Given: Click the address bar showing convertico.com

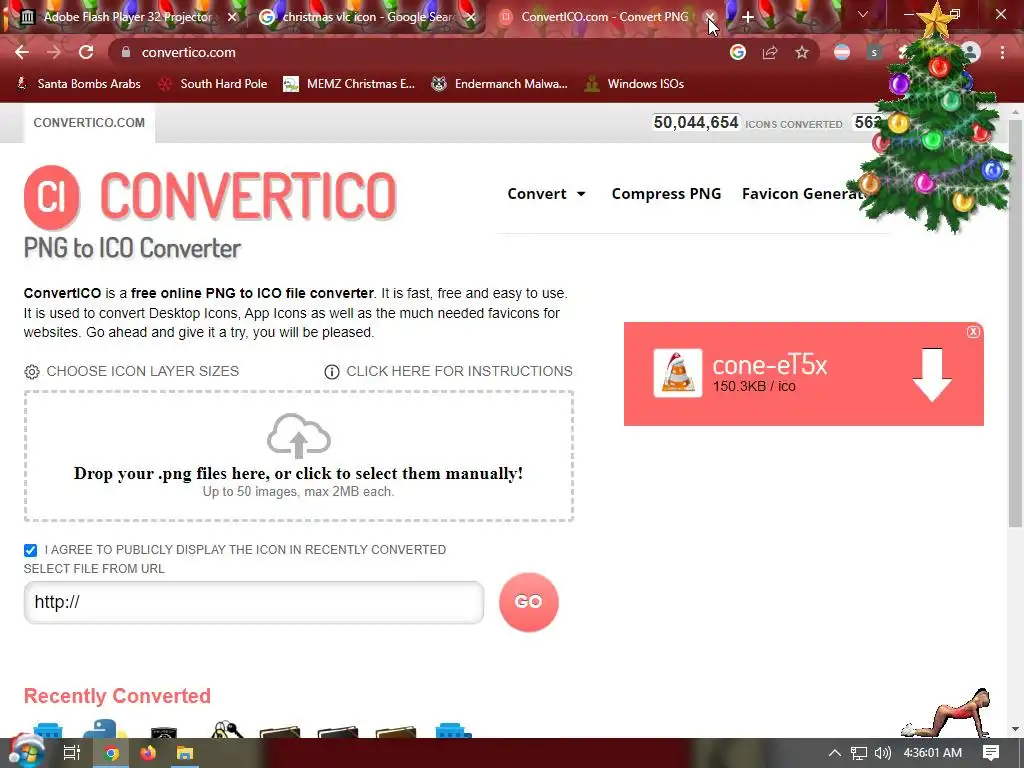Looking at the screenshot, I should pos(417,52).
